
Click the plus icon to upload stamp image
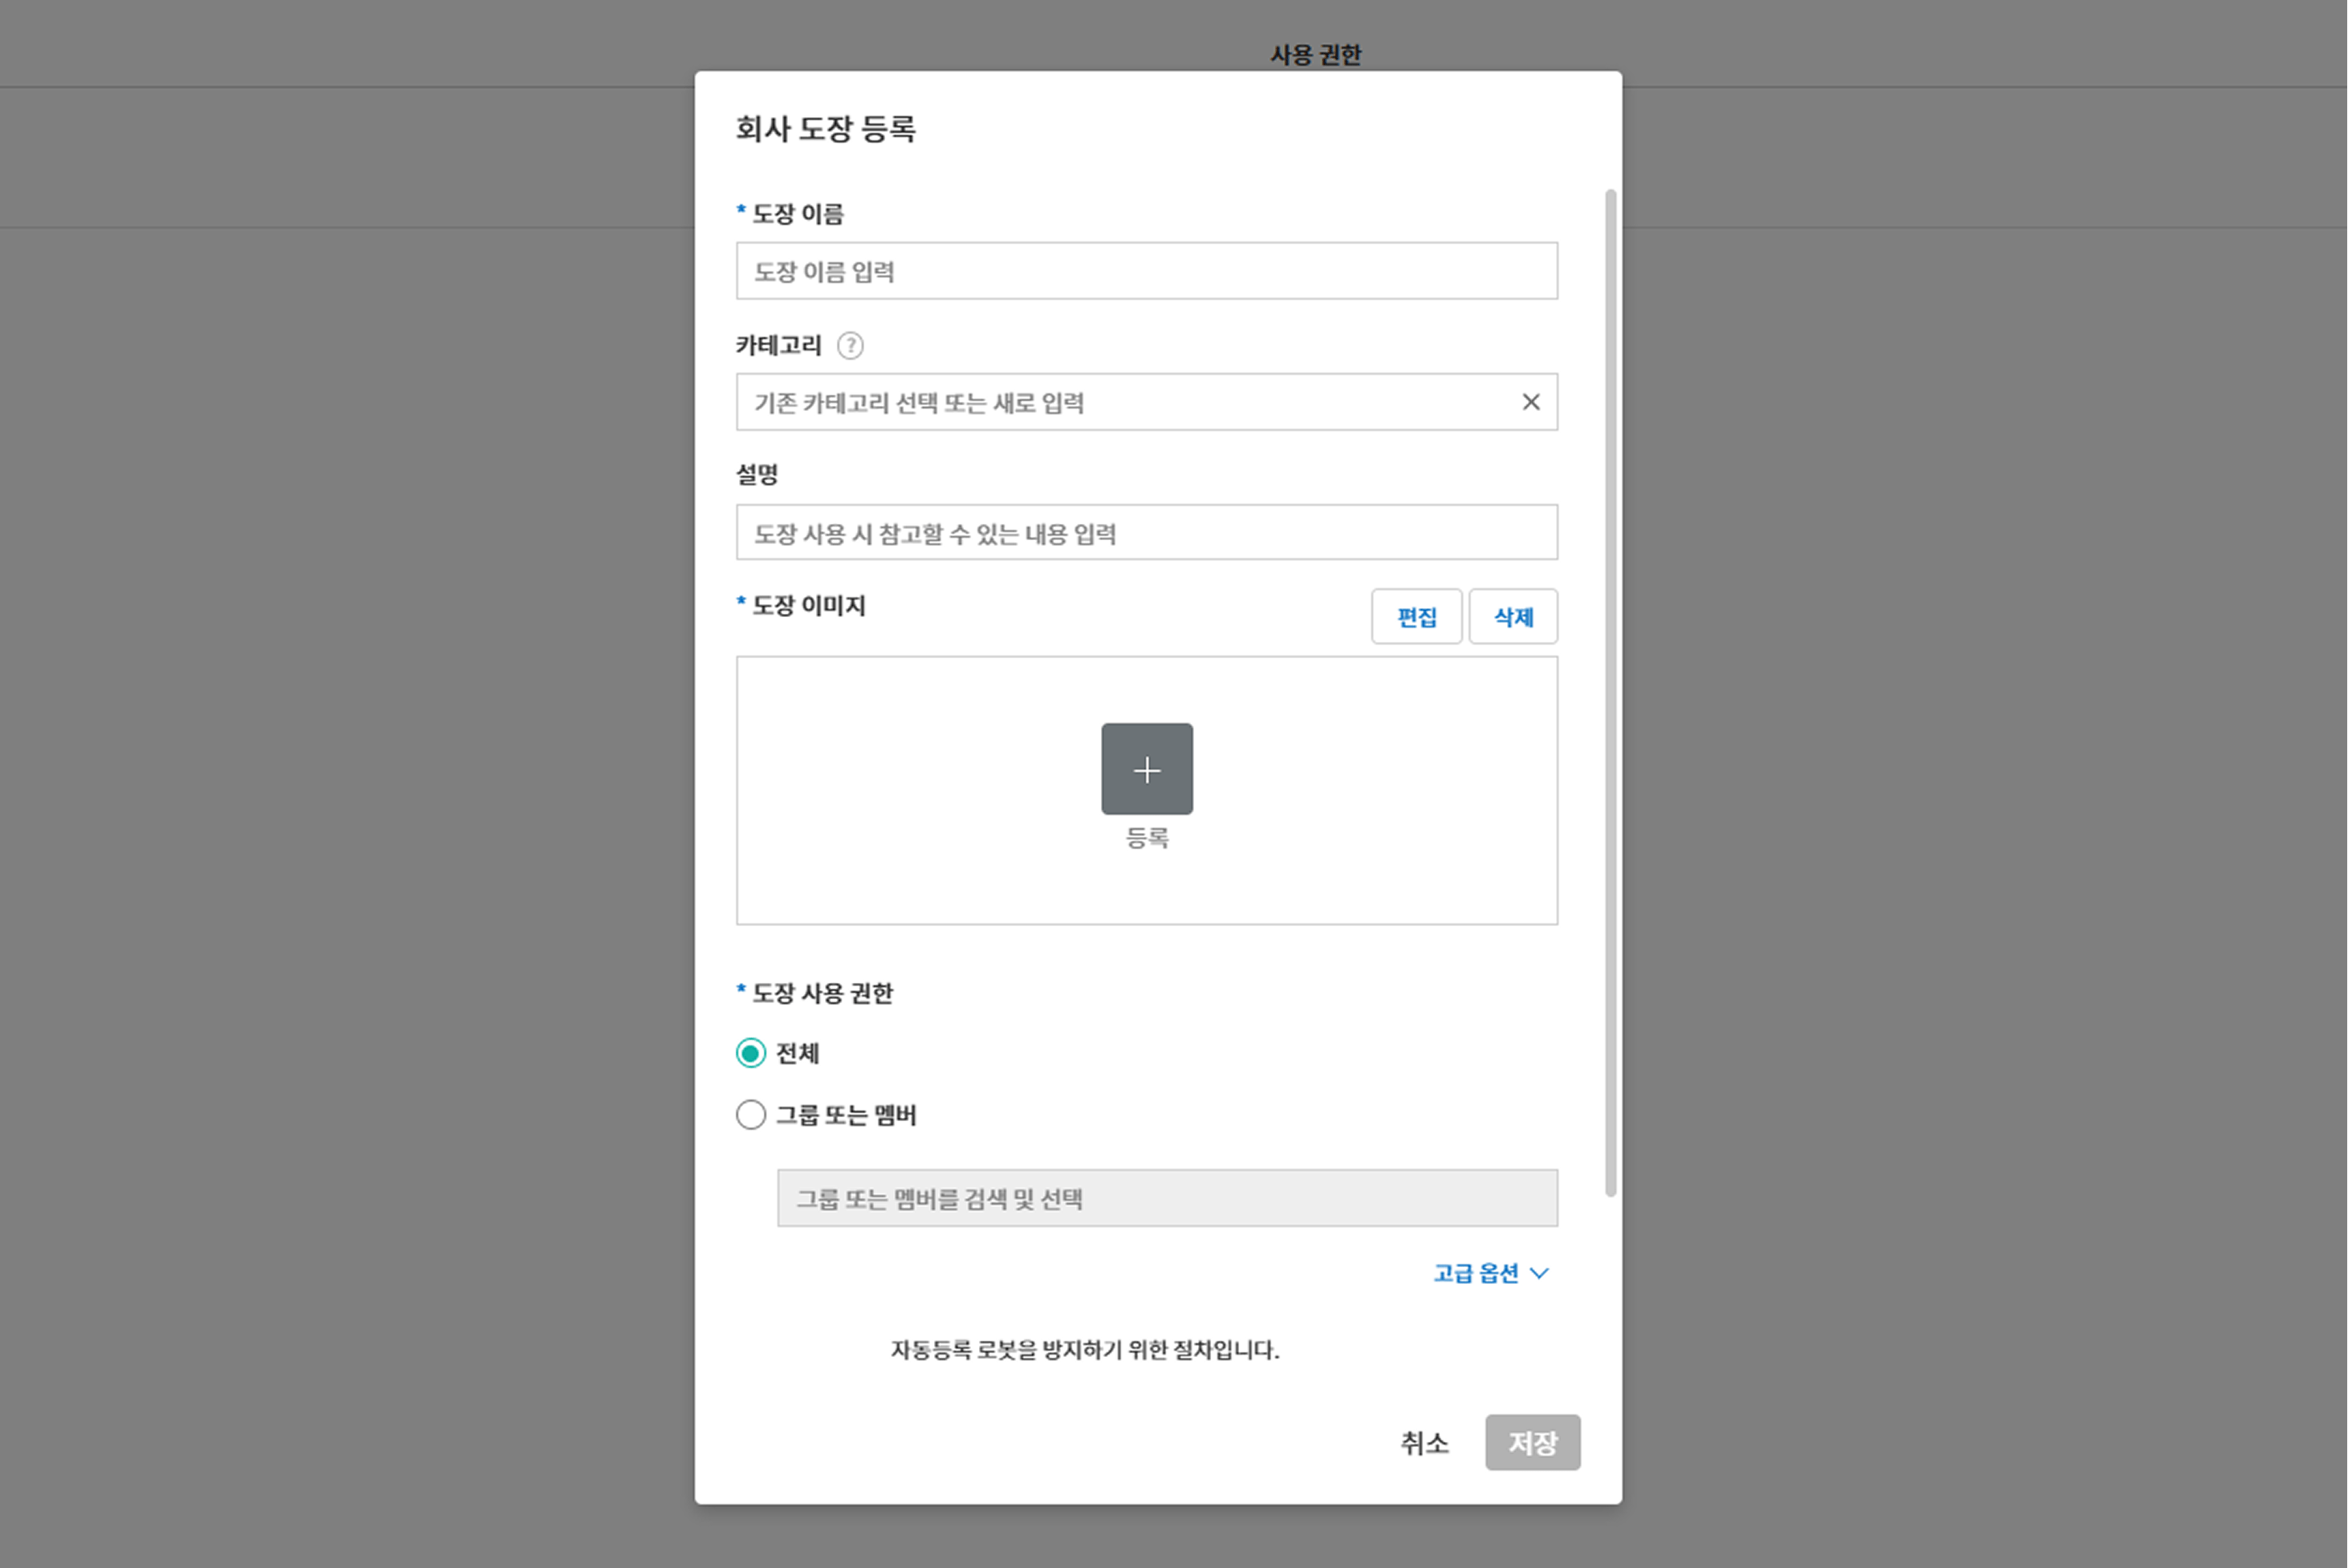(x=1146, y=769)
